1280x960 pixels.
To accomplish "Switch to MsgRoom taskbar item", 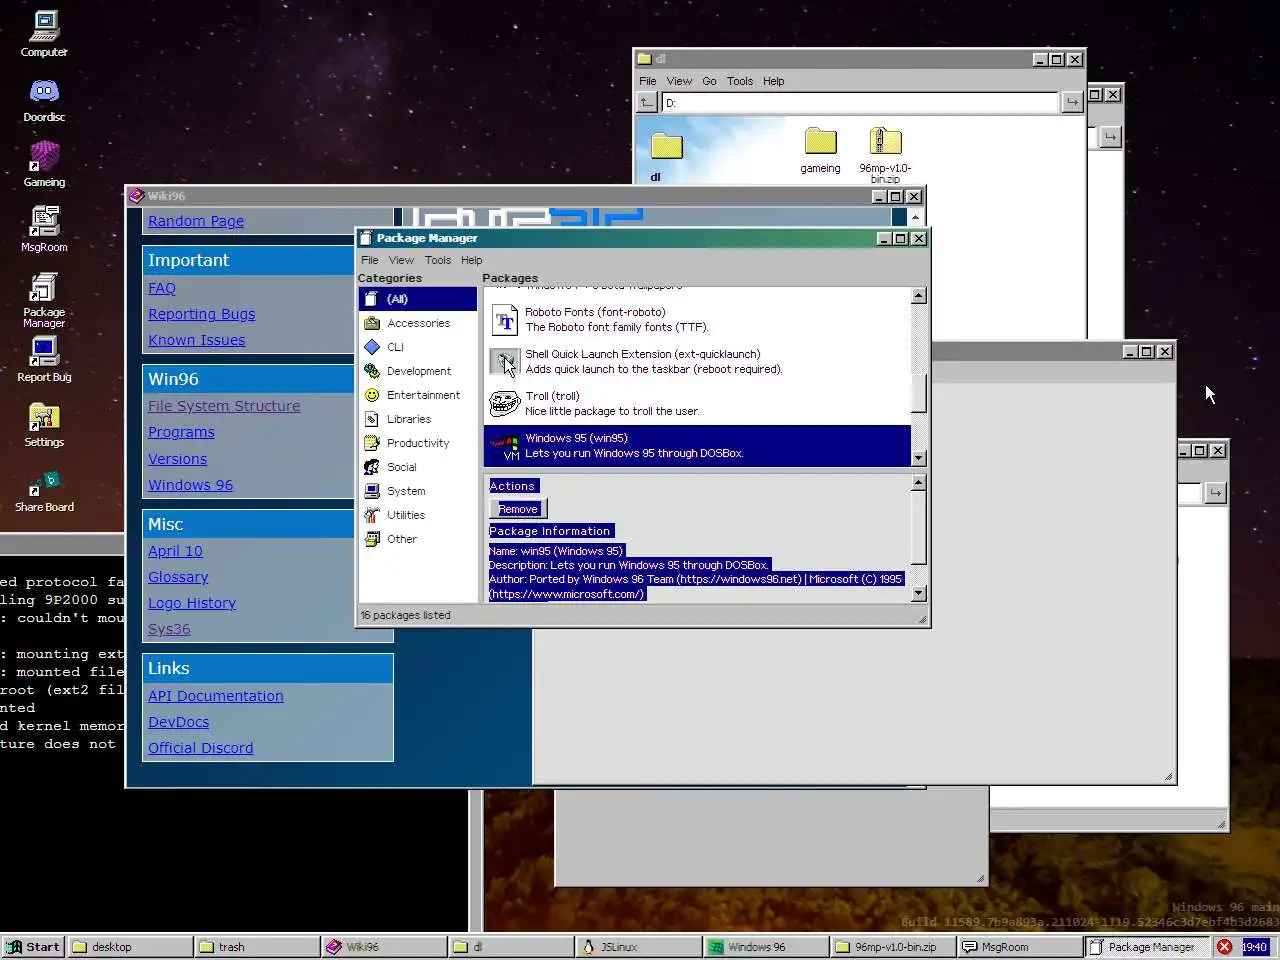I will click(1021, 947).
